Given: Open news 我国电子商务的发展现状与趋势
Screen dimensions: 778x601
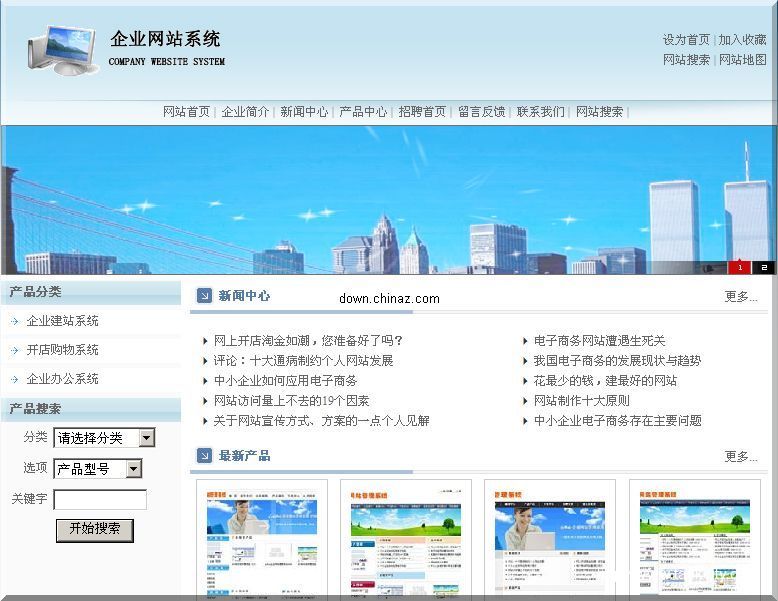Looking at the screenshot, I should point(617,361).
